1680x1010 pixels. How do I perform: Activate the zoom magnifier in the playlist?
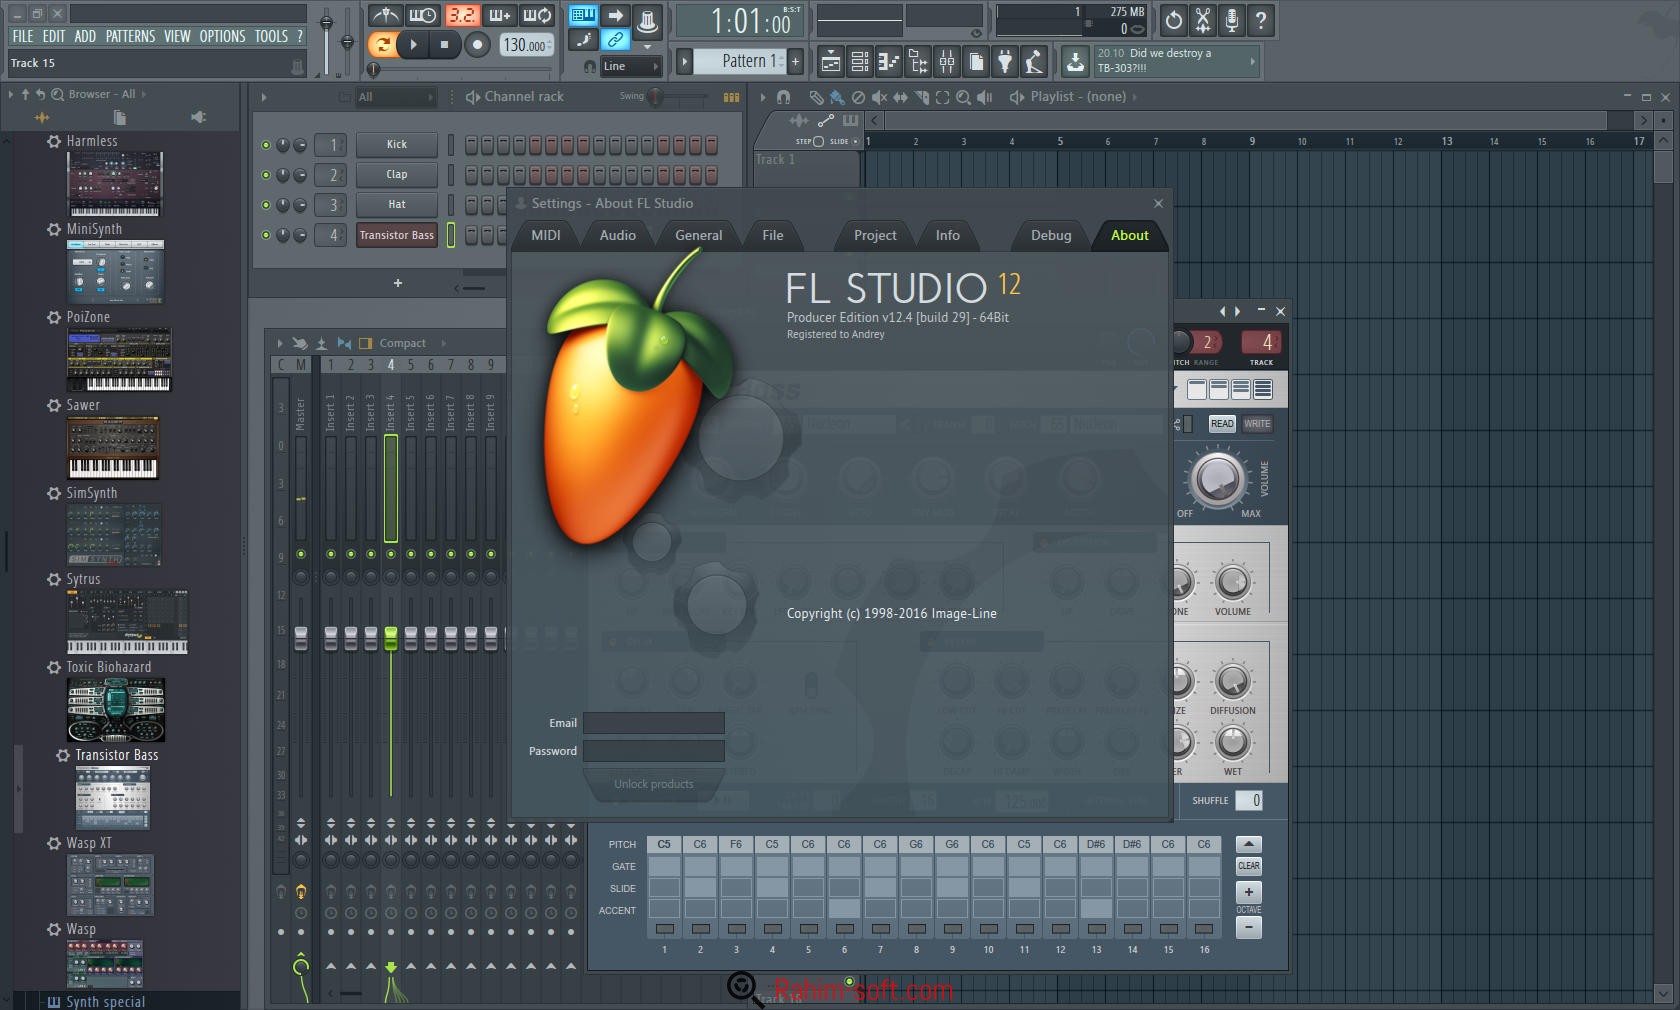(x=964, y=97)
